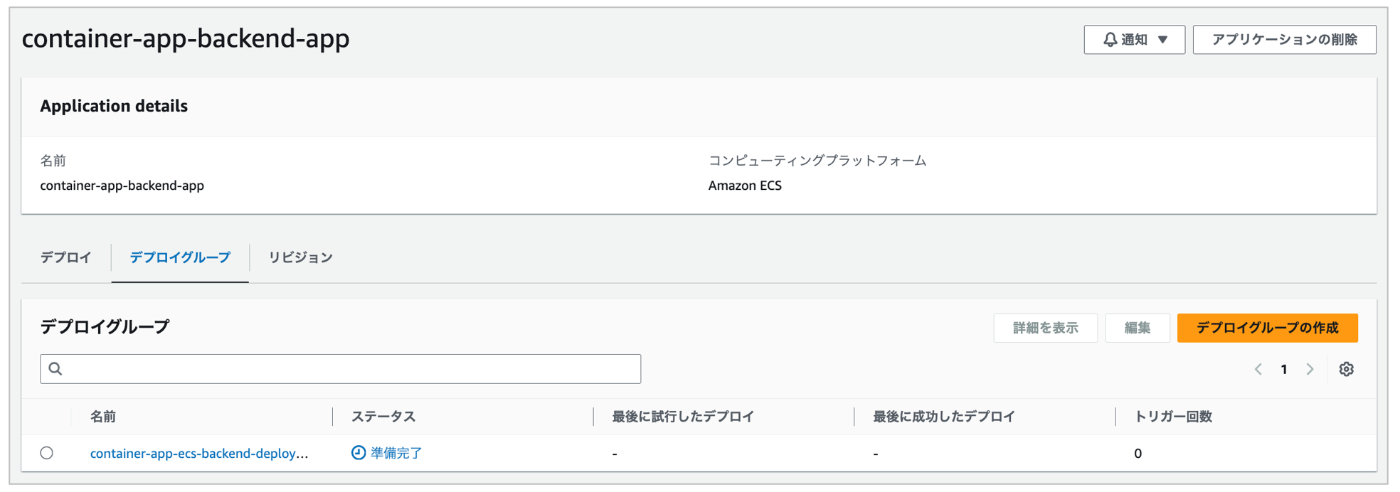Click the 編集 button
The image size is (1400, 492).
(x=1137, y=328)
